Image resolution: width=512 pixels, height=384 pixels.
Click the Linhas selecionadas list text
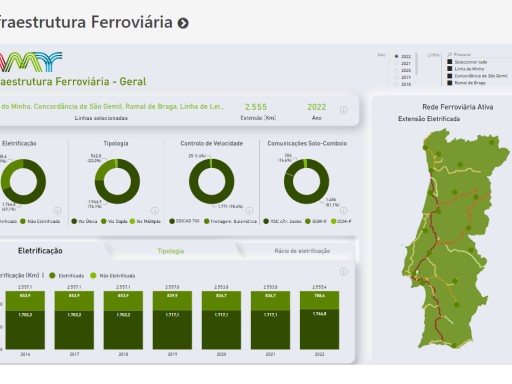[112, 107]
